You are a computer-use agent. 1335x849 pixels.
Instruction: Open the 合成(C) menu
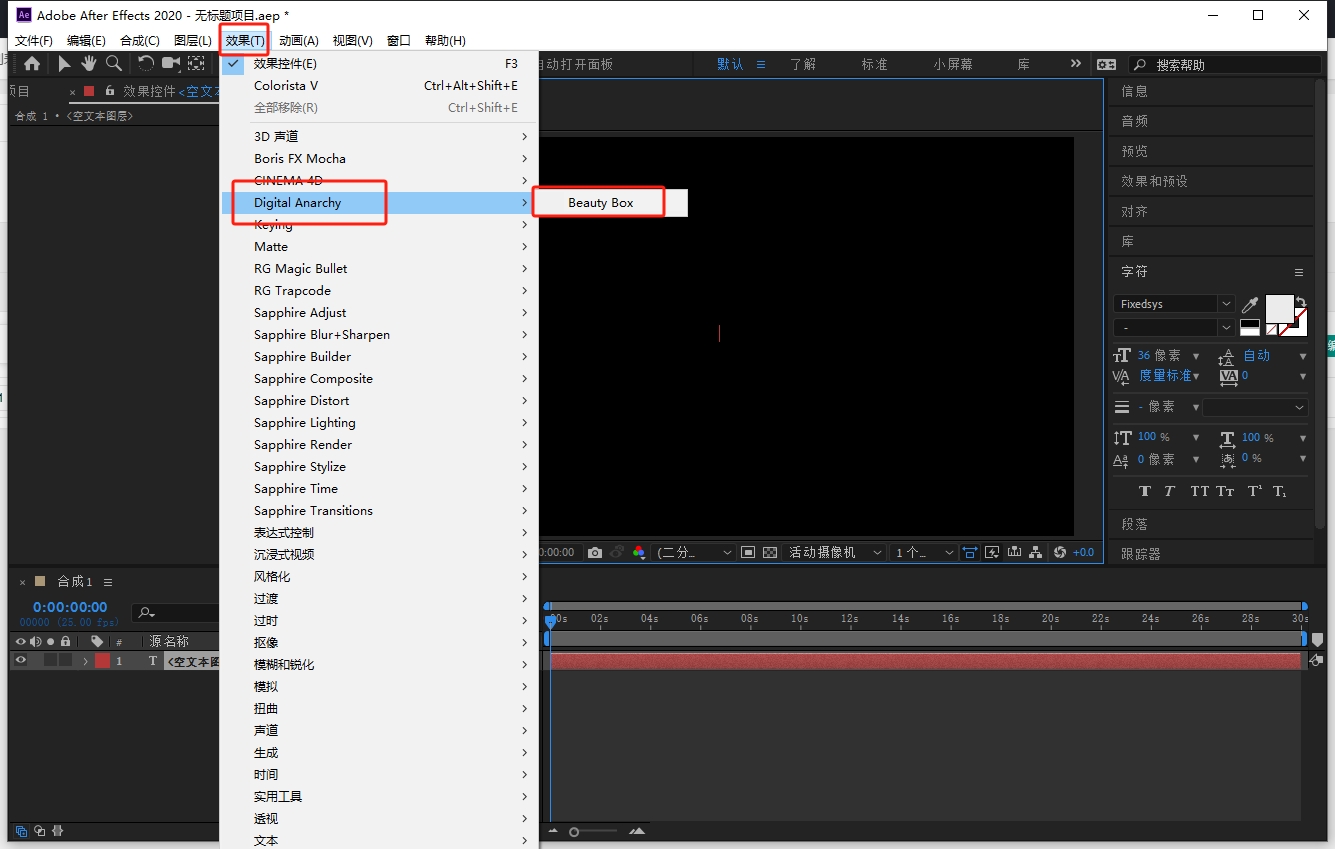point(140,41)
